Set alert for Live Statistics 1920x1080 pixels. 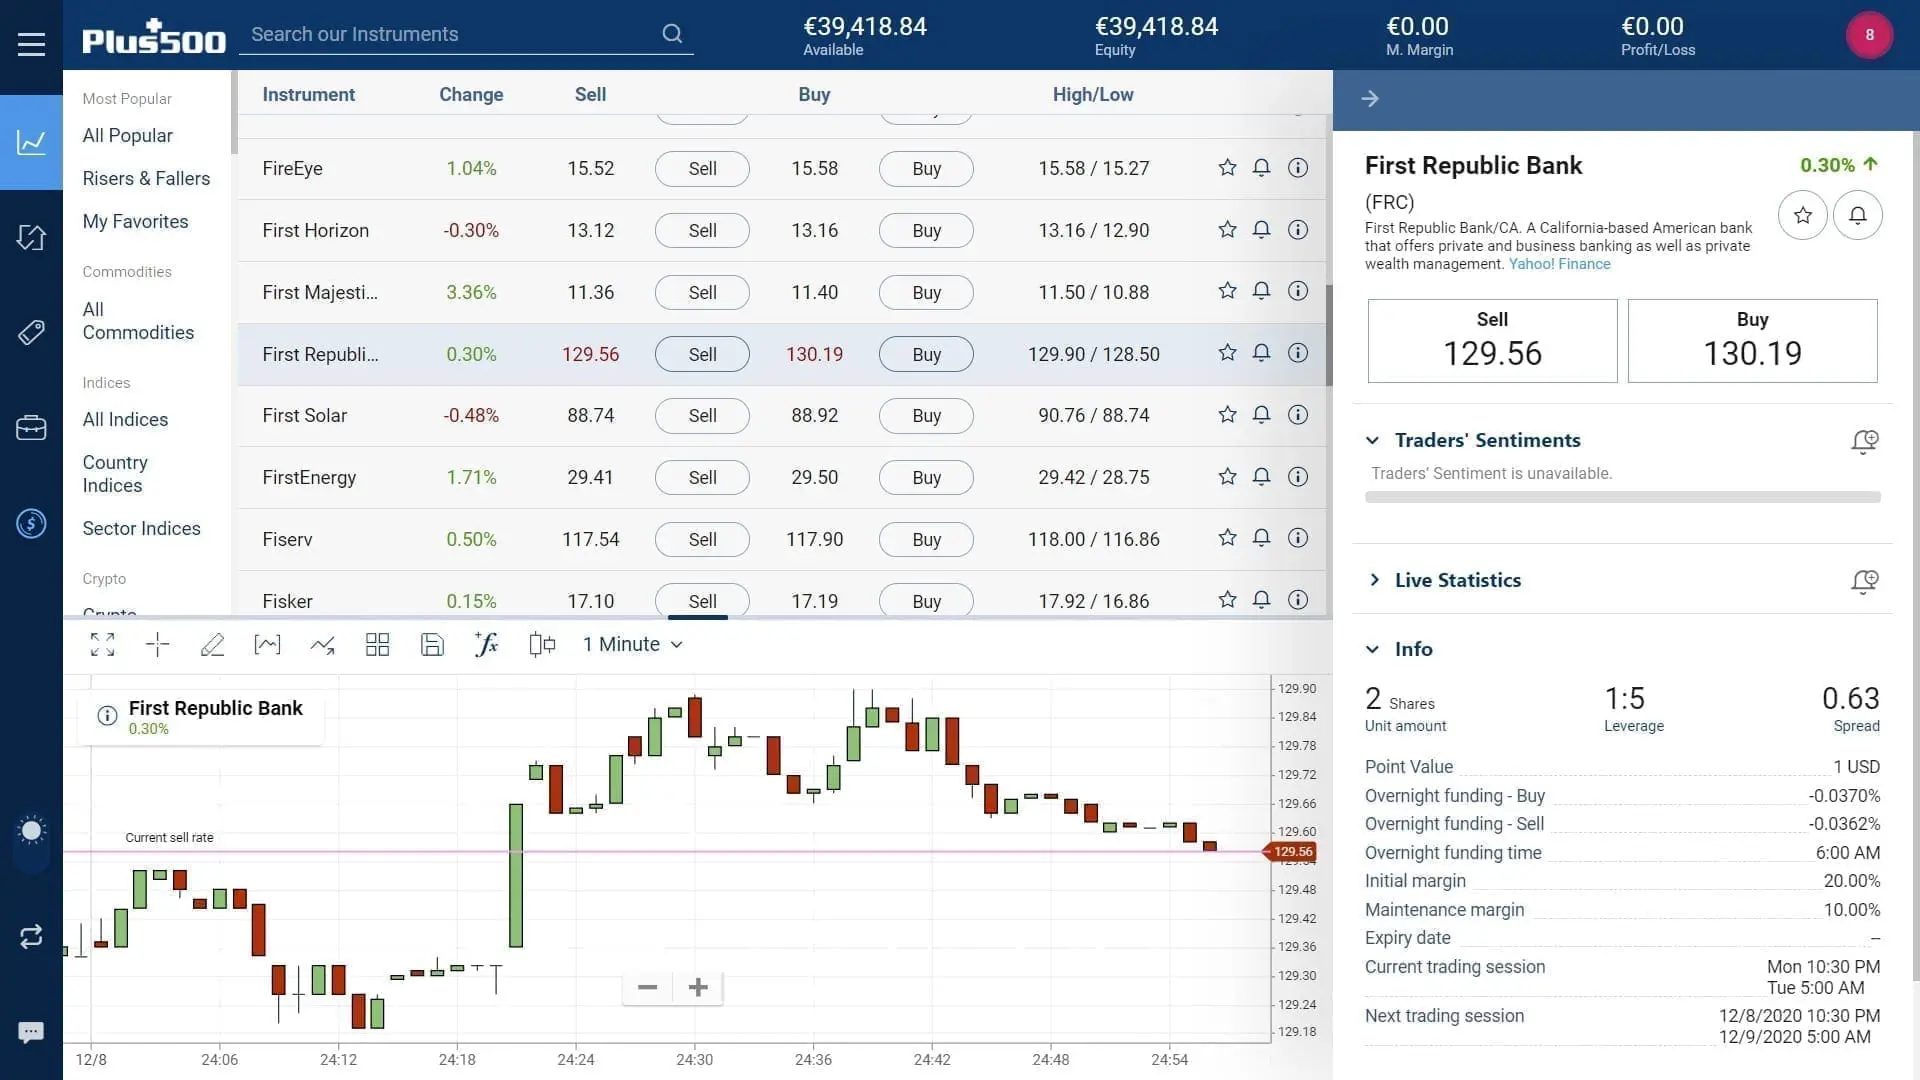pos(1865,581)
